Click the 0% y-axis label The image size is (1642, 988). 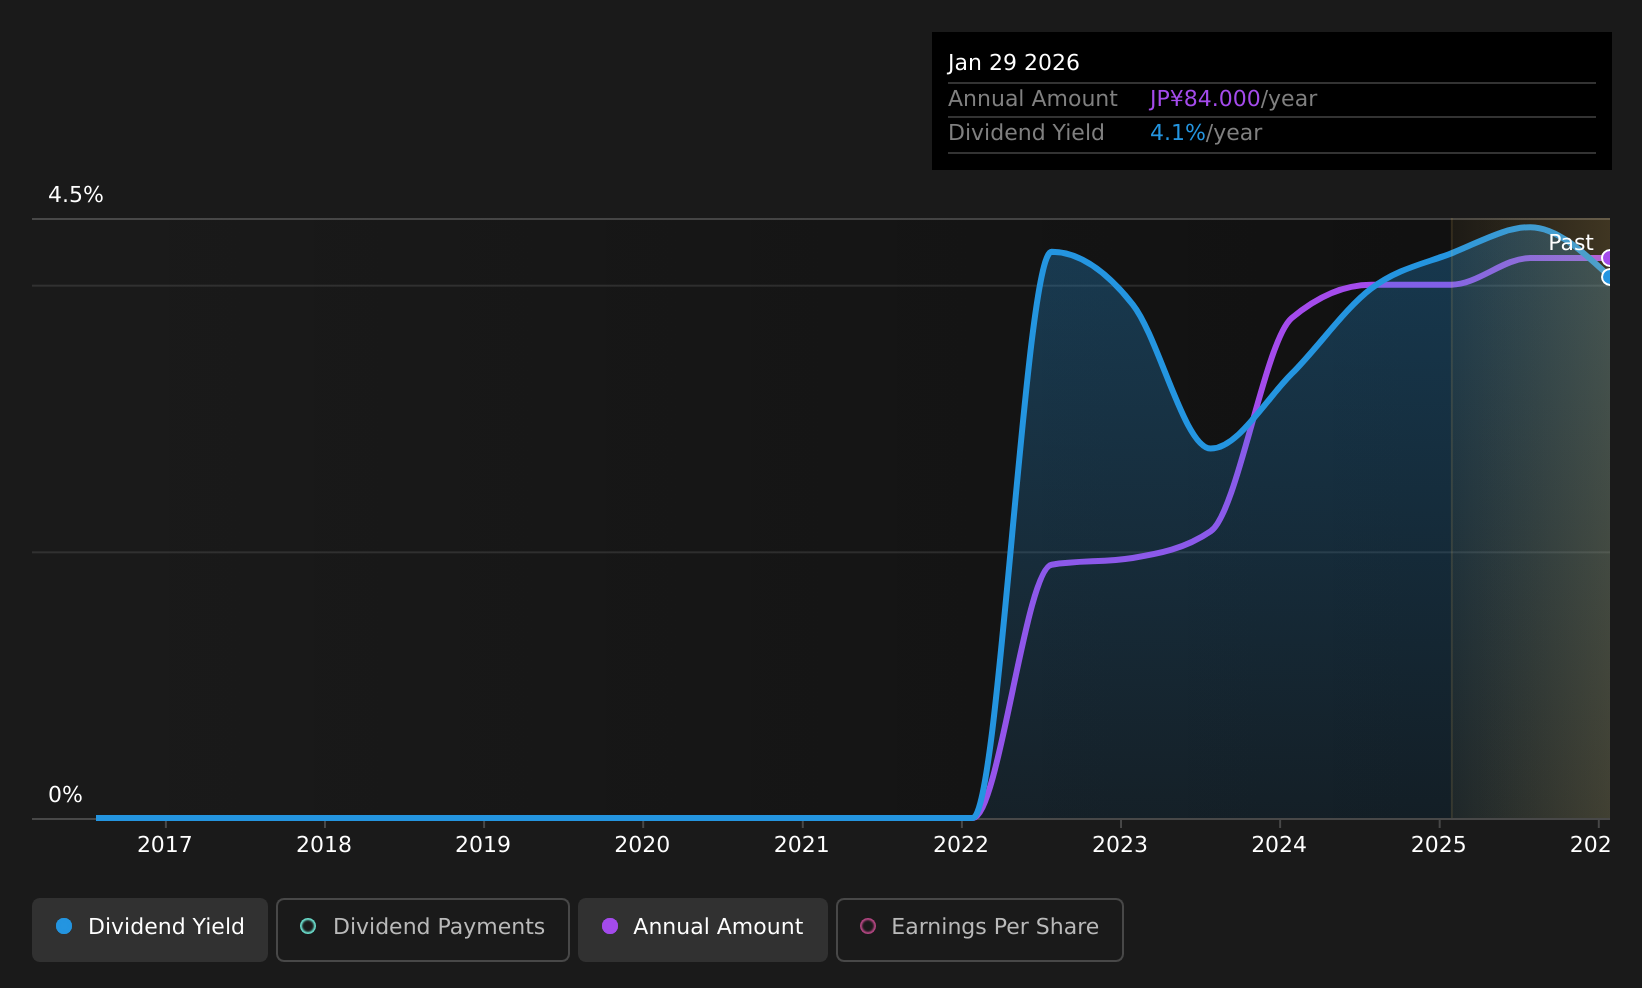66,795
